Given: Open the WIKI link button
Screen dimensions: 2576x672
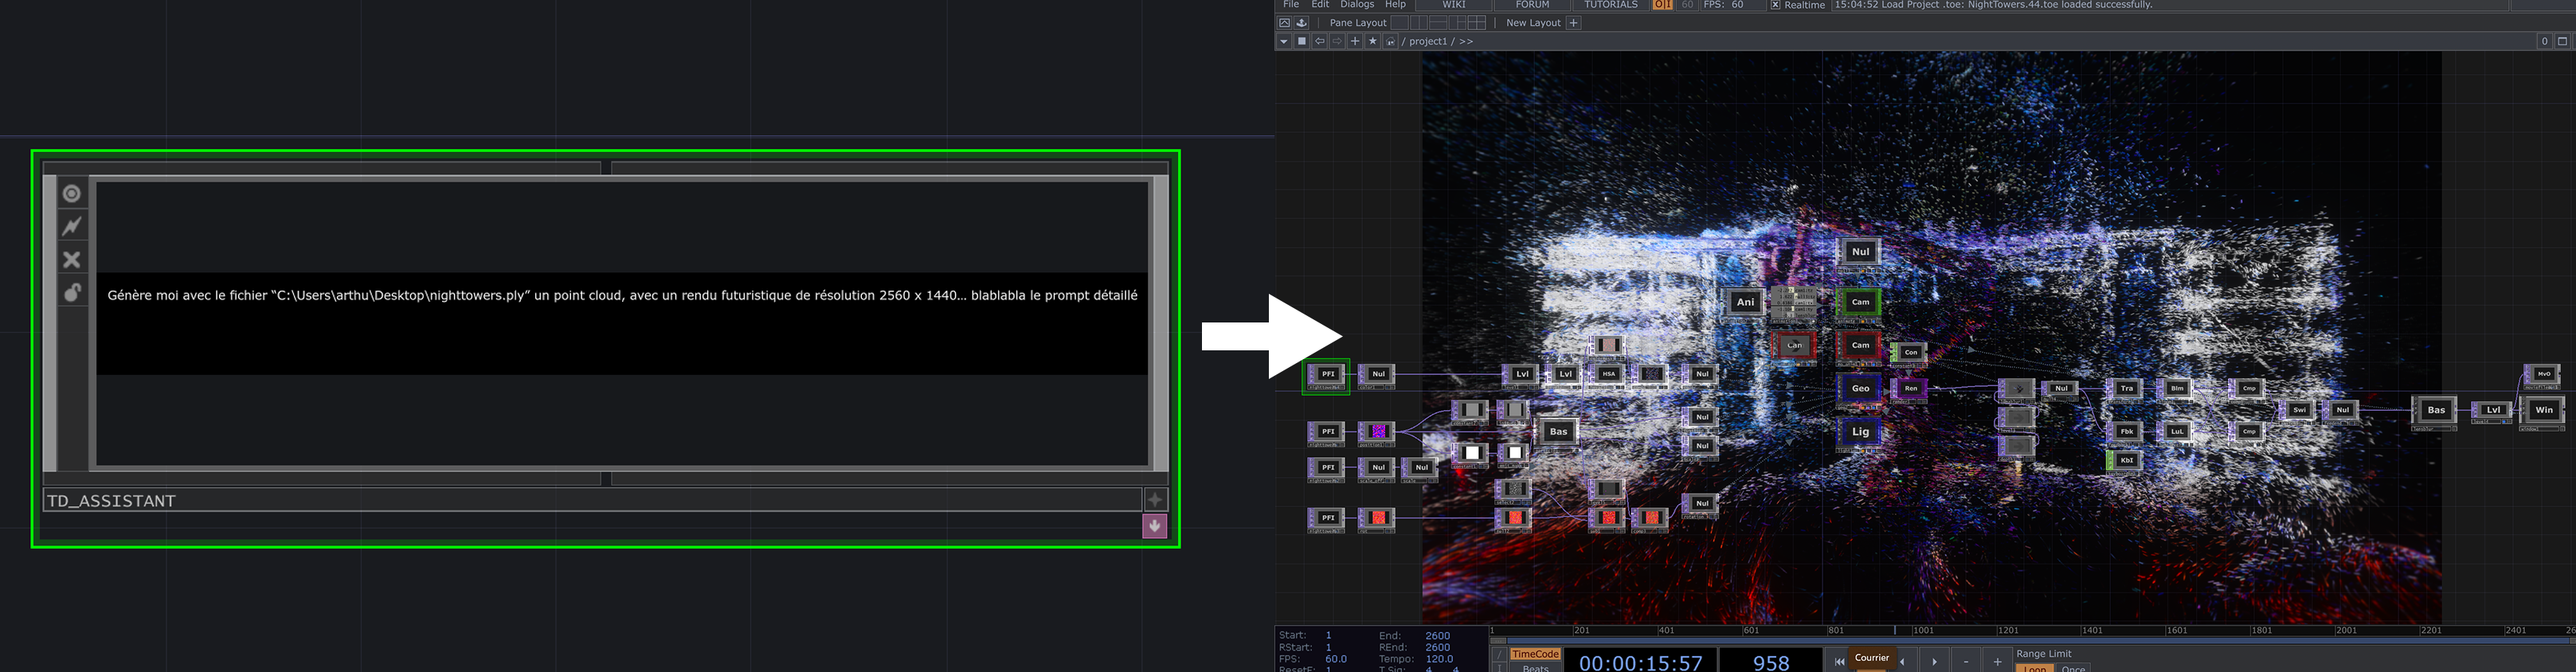Looking at the screenshot, I should [x=1453, y=5].
